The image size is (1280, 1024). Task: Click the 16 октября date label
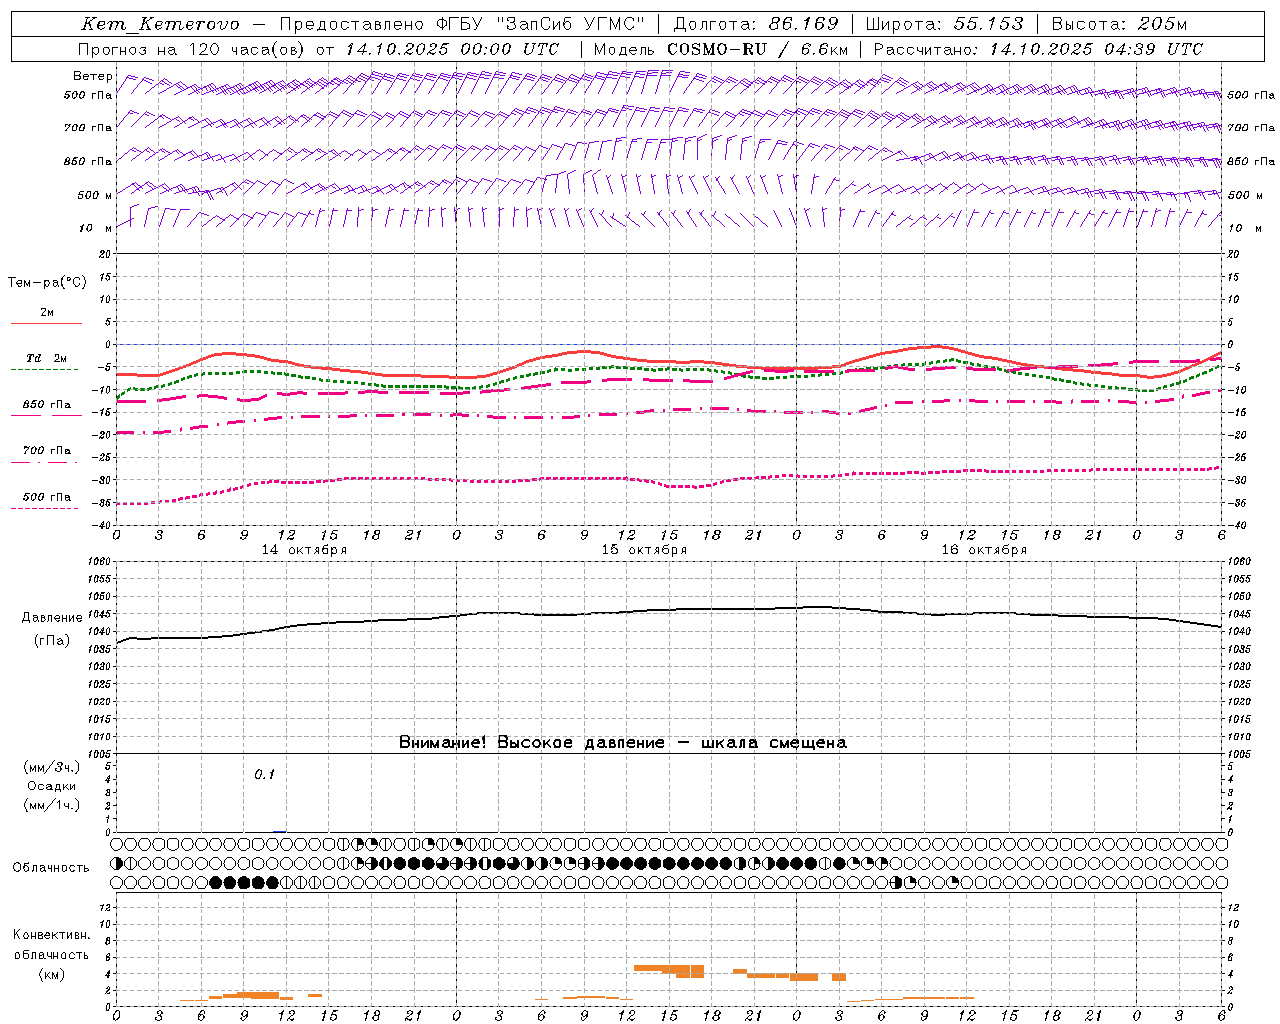(x=984, y=550)
